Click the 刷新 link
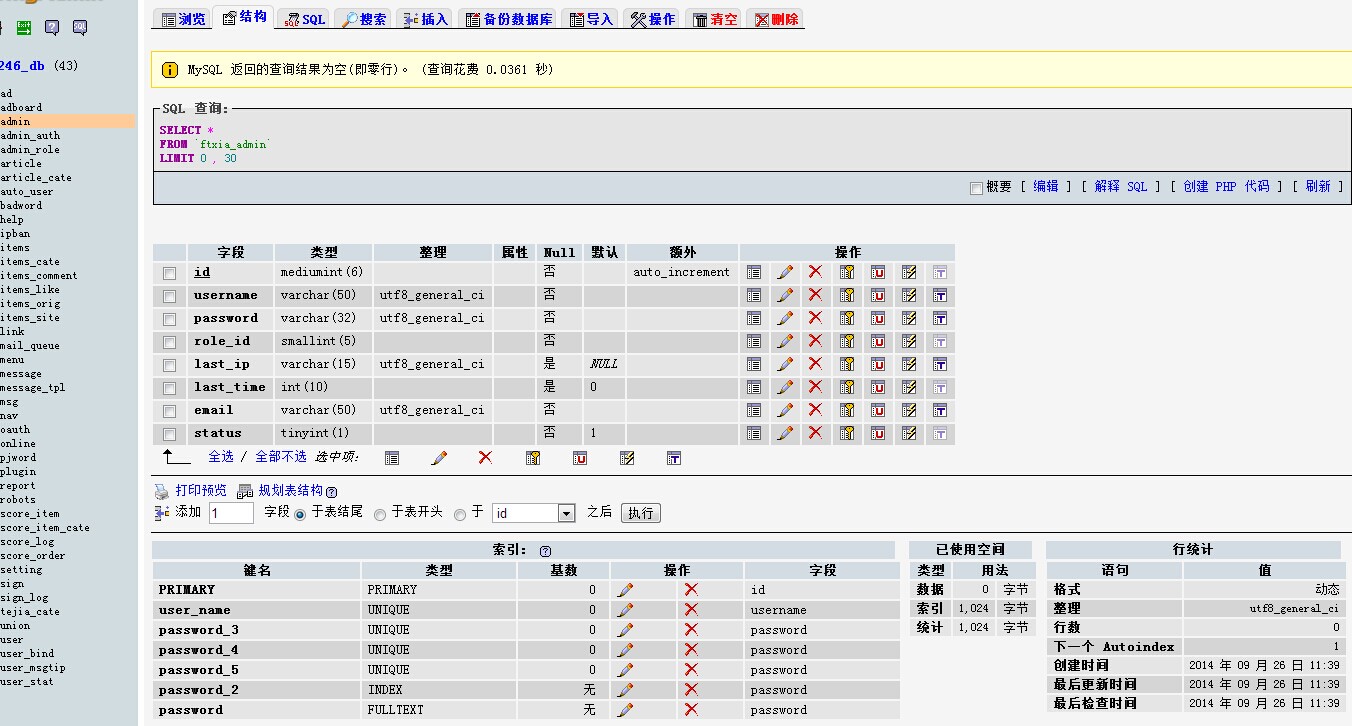Image resolution: width=1352 pixels, height=726 pixels. click(x=1318, y=187)
